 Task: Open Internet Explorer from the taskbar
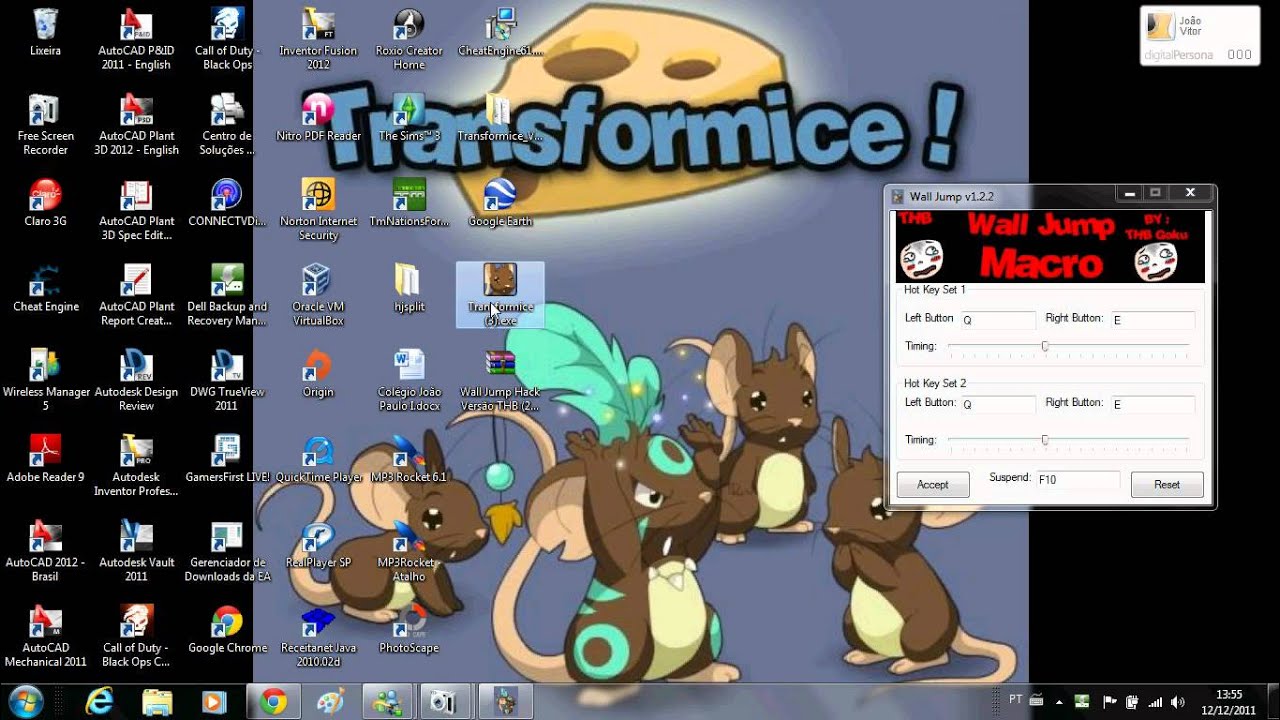[99, 702]
